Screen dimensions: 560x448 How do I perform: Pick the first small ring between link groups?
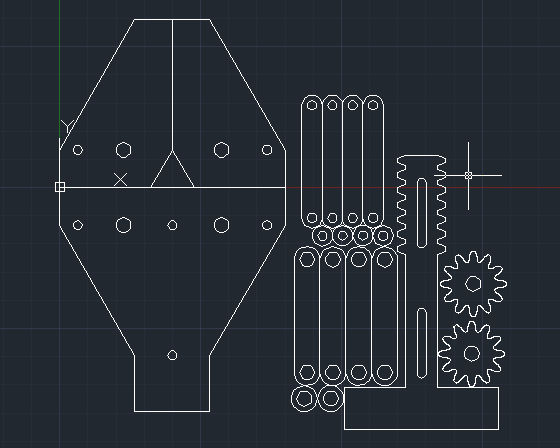click(322, 236)
